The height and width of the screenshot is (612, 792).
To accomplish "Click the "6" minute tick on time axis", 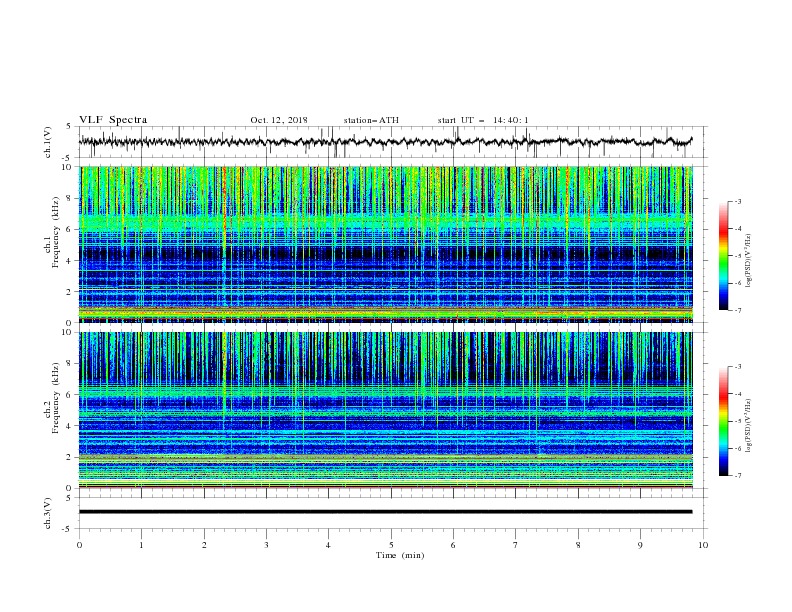I will coord(453,545).
